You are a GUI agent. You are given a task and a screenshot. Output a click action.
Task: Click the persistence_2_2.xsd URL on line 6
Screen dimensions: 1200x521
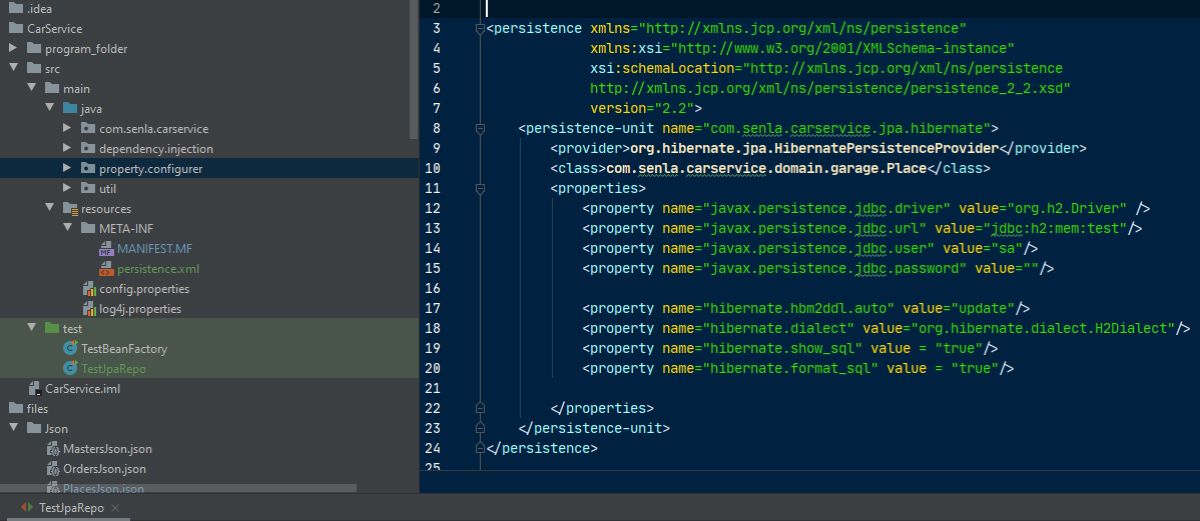831,88
